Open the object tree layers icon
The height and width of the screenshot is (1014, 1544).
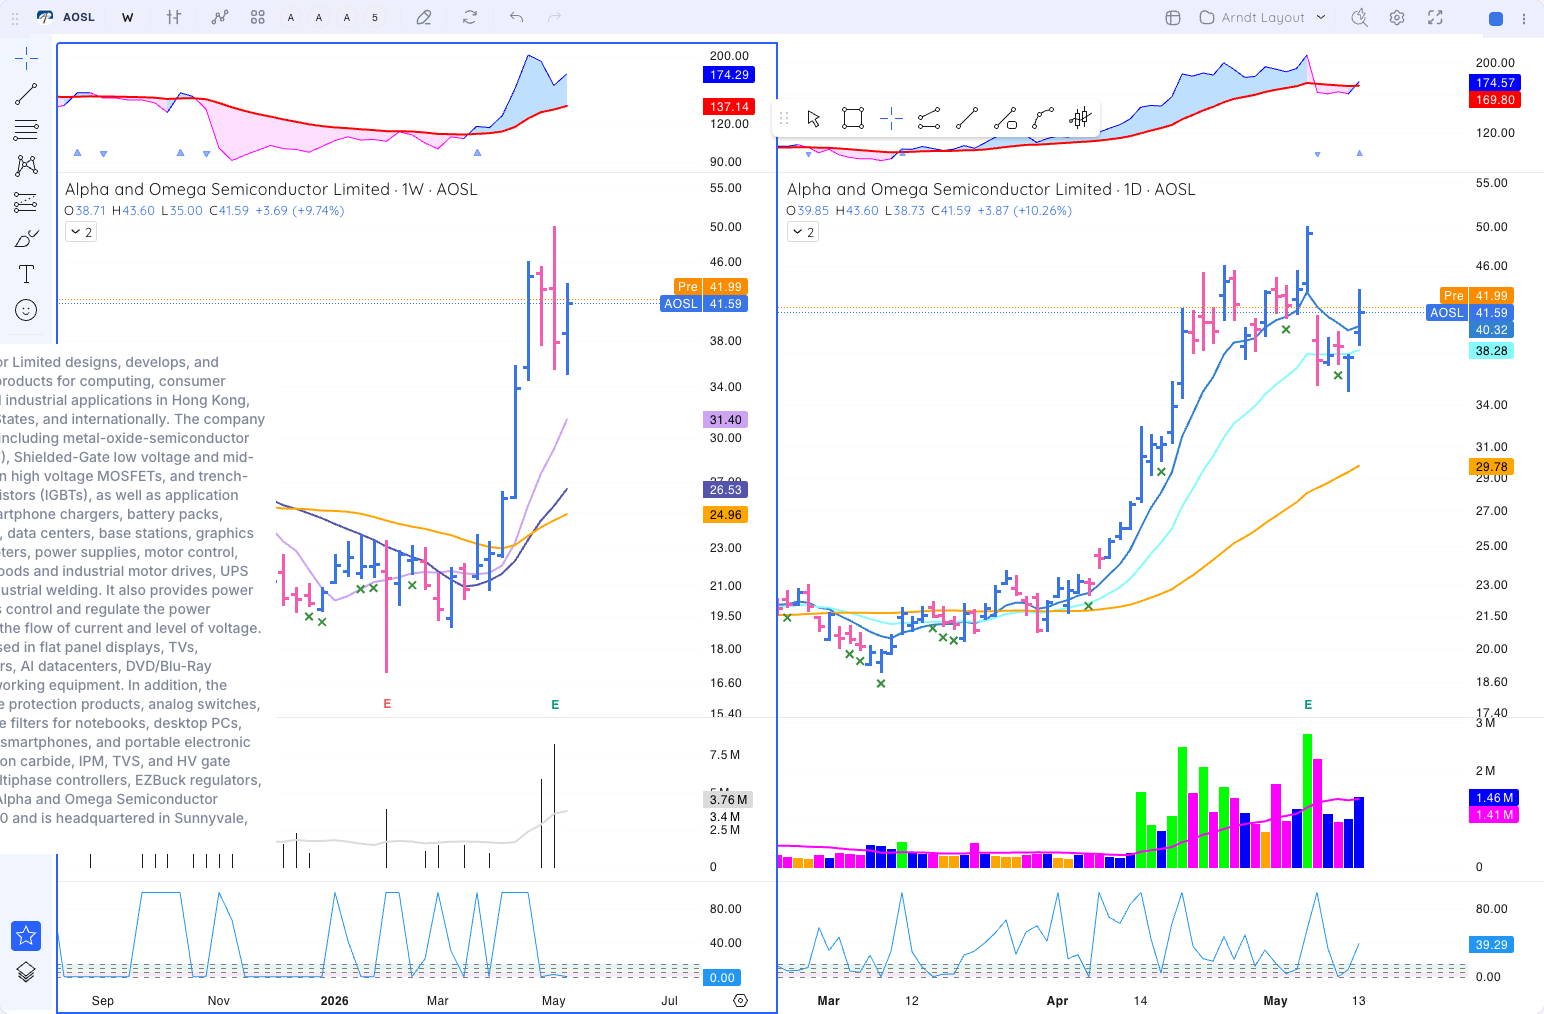coord(26,972)
